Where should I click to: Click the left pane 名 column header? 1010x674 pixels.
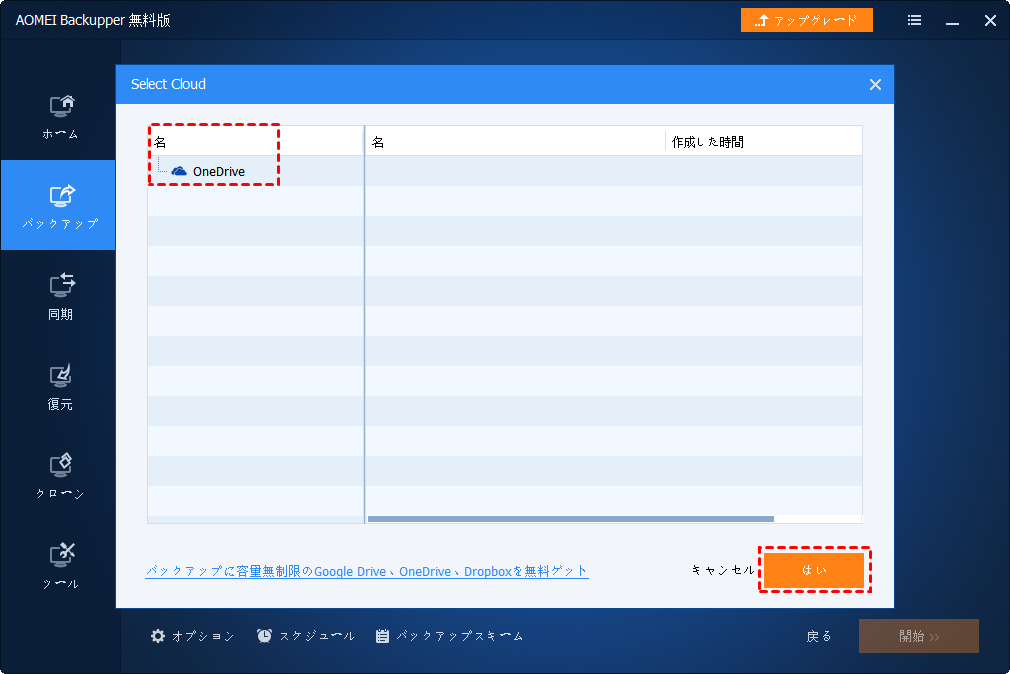click(x=256, y=141)
